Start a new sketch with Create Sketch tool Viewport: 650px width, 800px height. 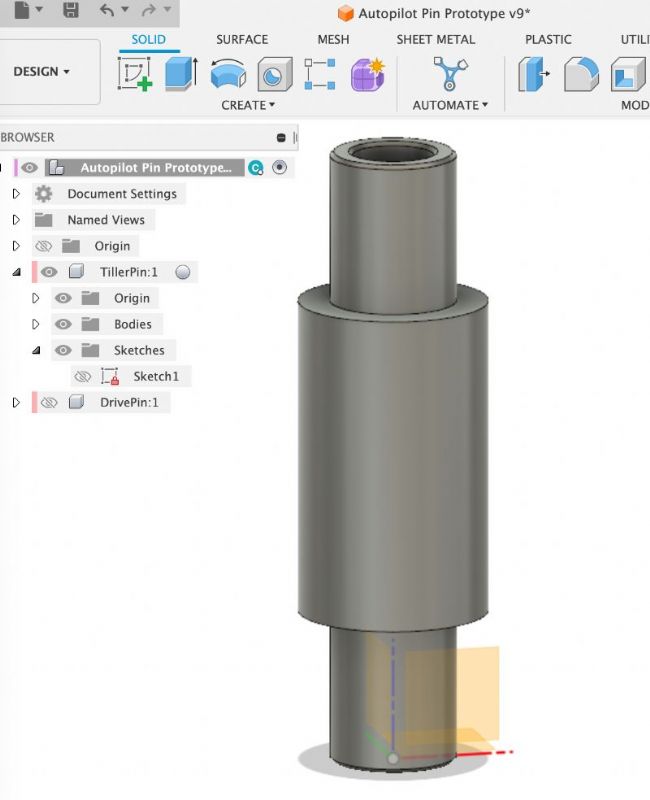(135, 75)
